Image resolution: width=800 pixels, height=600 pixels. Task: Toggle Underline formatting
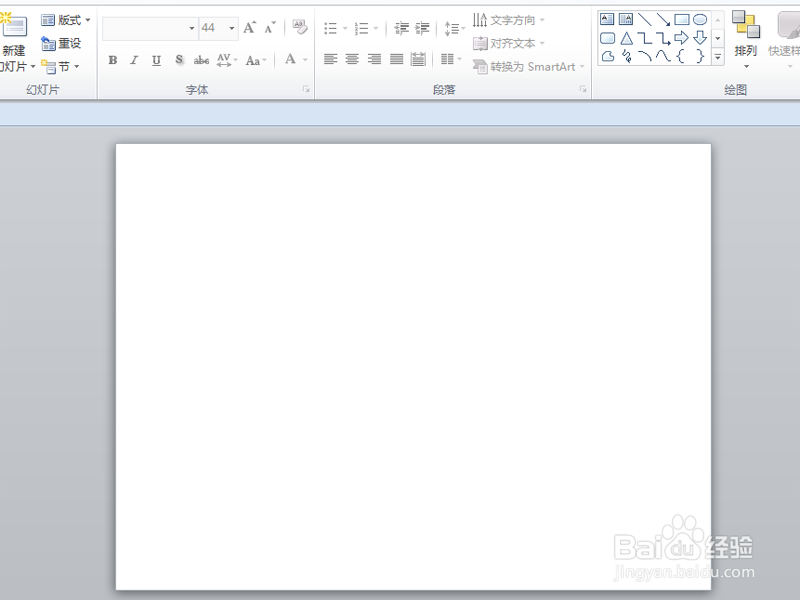(156, 60)
